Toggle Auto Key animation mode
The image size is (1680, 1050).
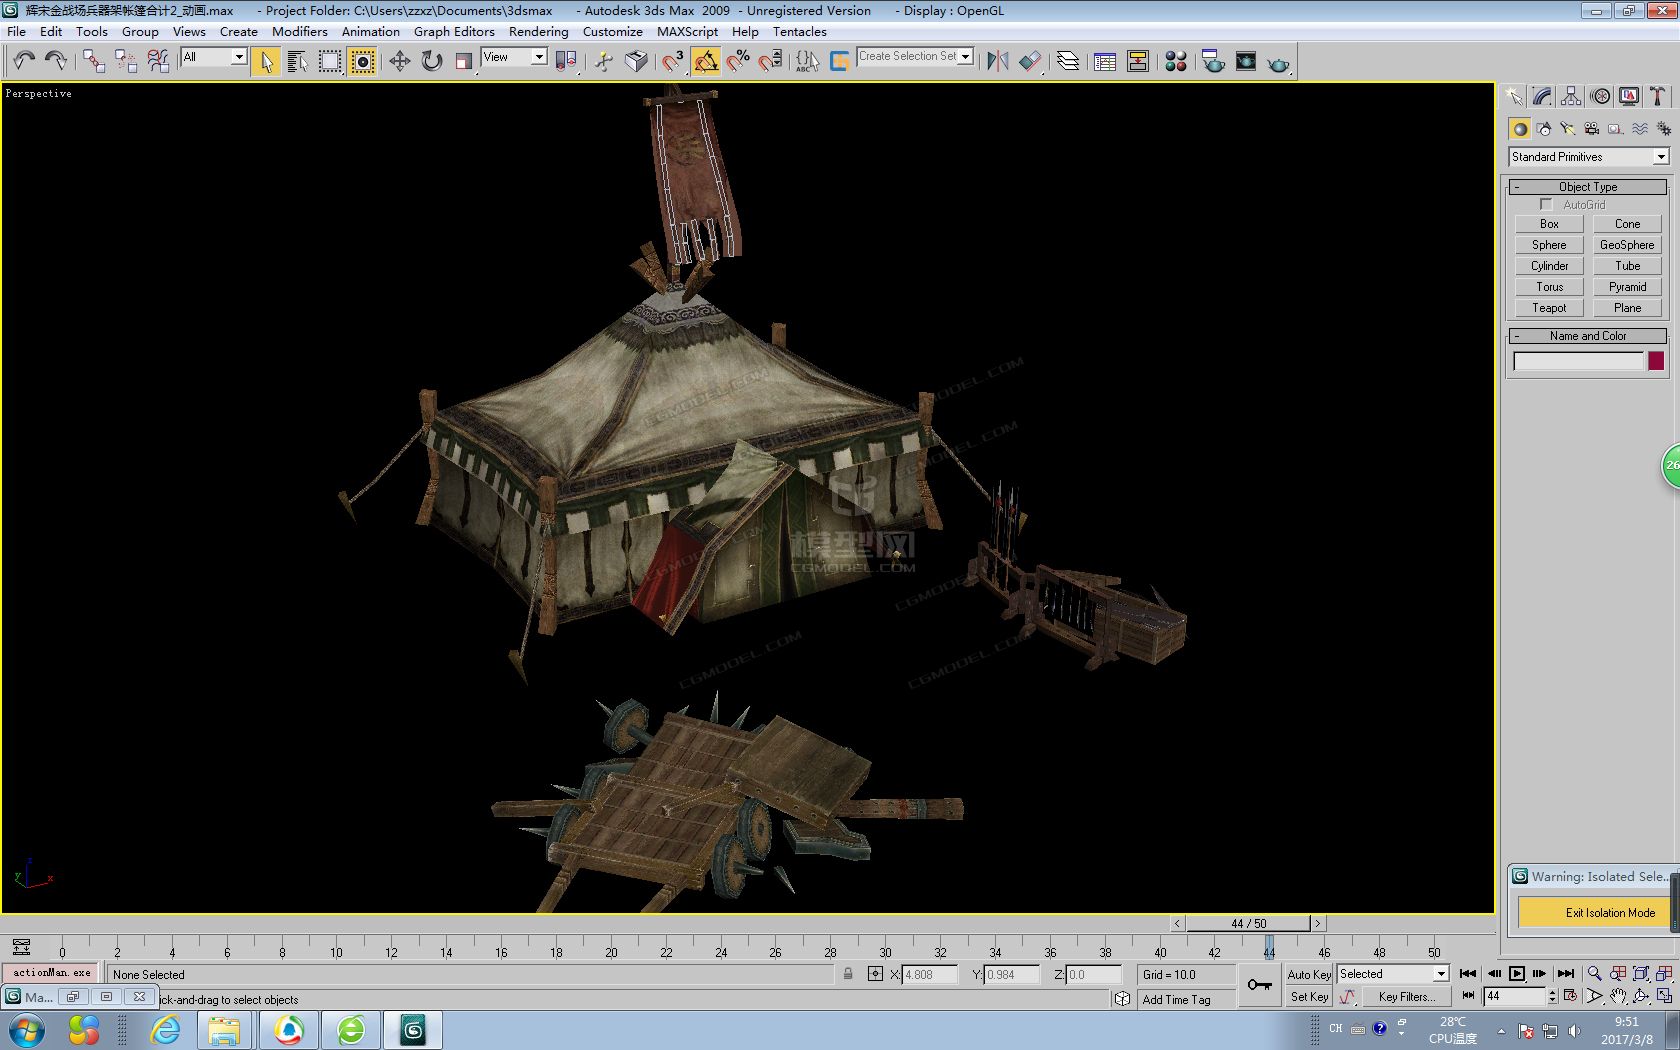coord(1308,974)
